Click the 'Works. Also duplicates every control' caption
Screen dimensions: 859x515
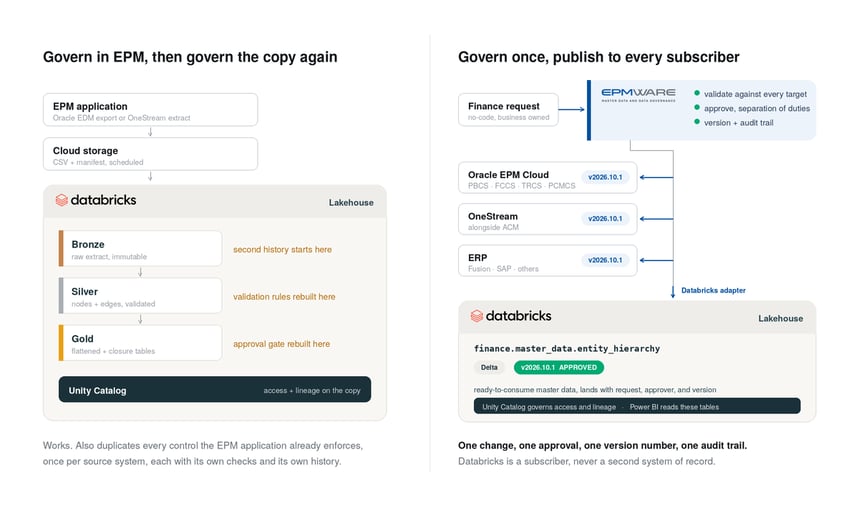203,453
